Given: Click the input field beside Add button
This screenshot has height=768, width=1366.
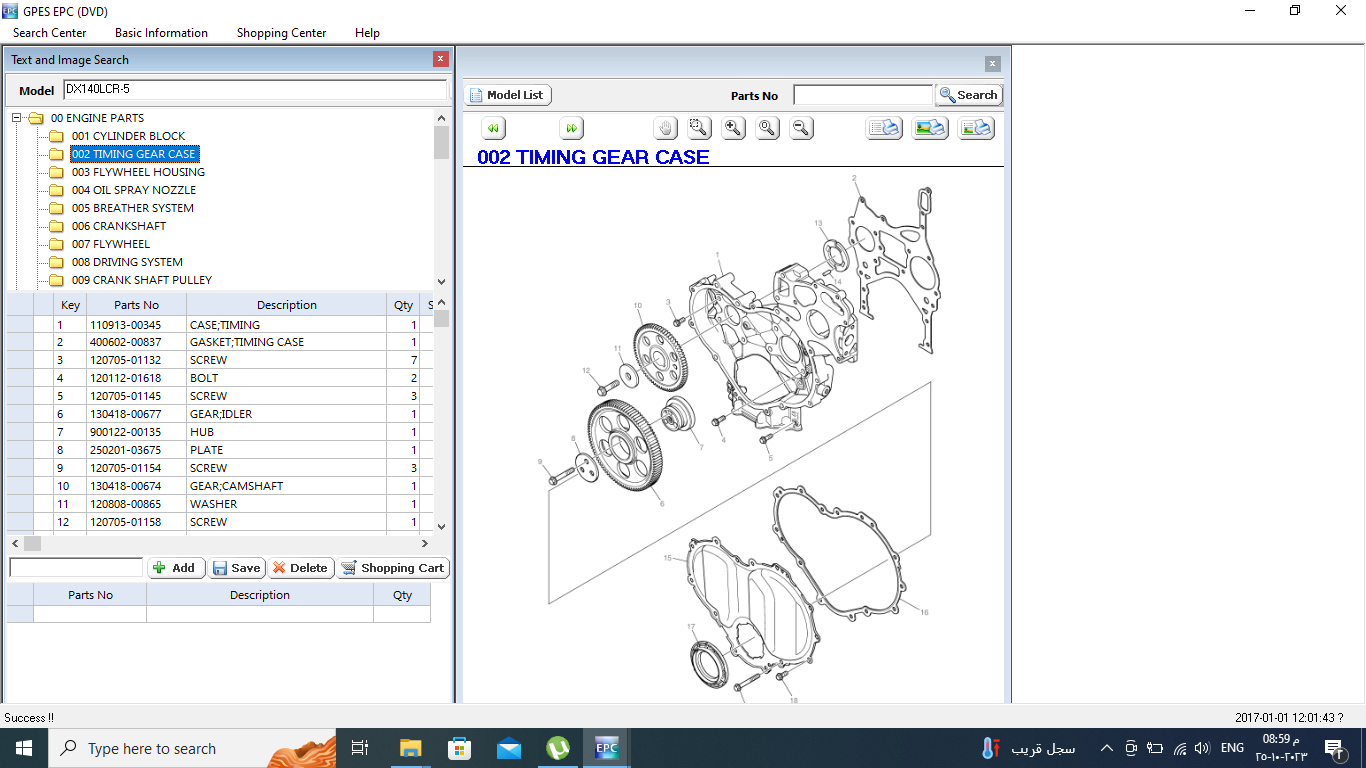Looking at the screenshot, I should click(76, 568).
